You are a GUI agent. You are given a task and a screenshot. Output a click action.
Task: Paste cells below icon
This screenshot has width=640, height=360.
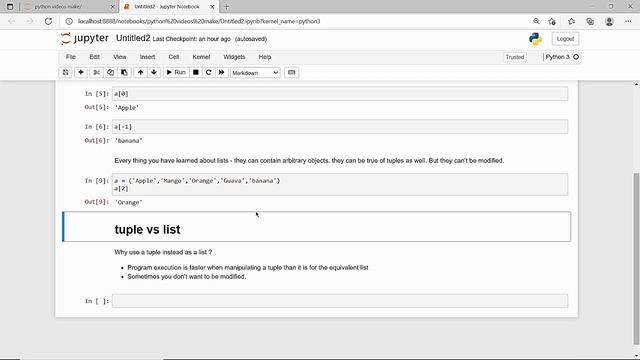[x=124, y=73]
